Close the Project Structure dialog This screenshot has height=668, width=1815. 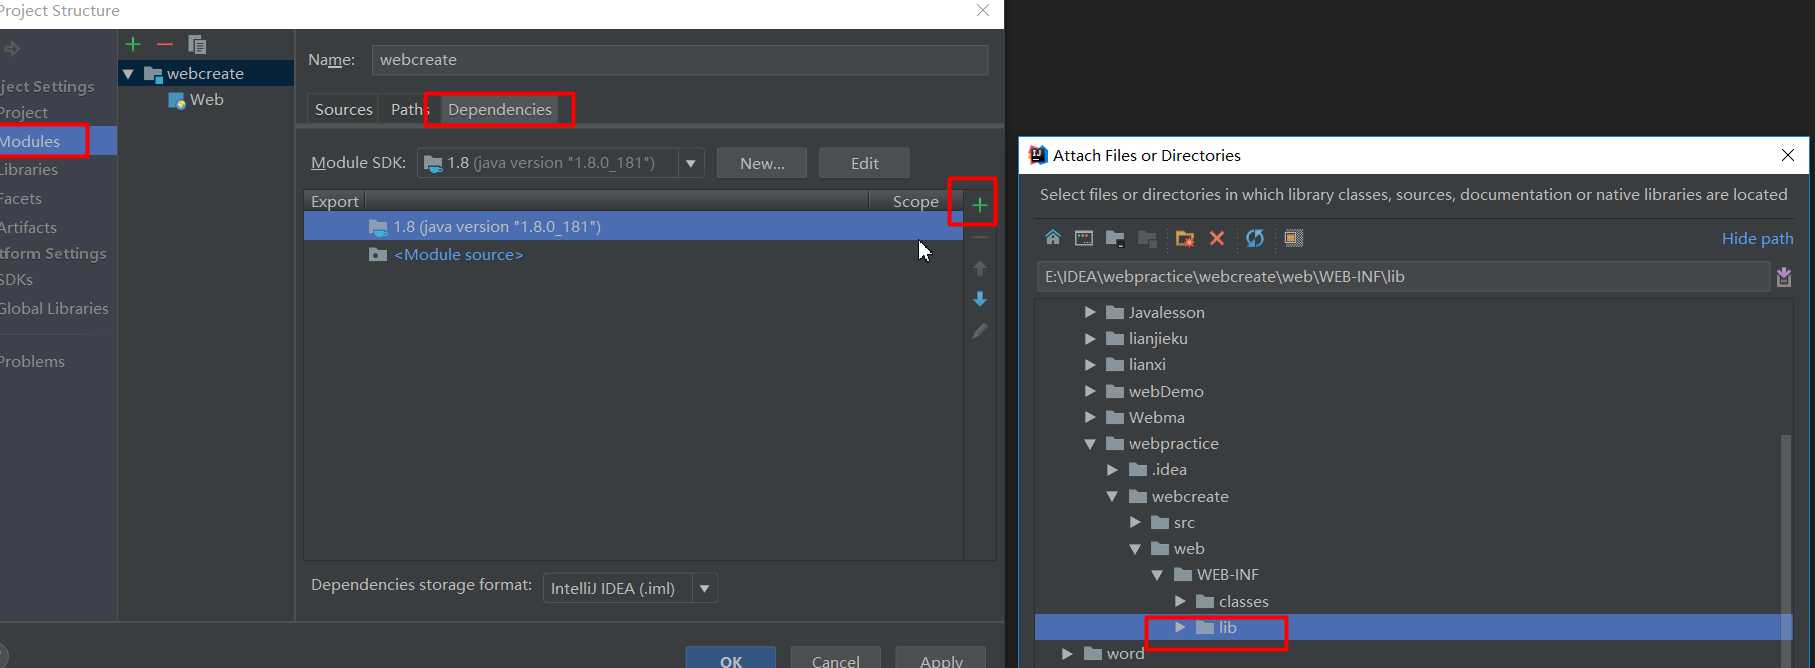point(983,10)
